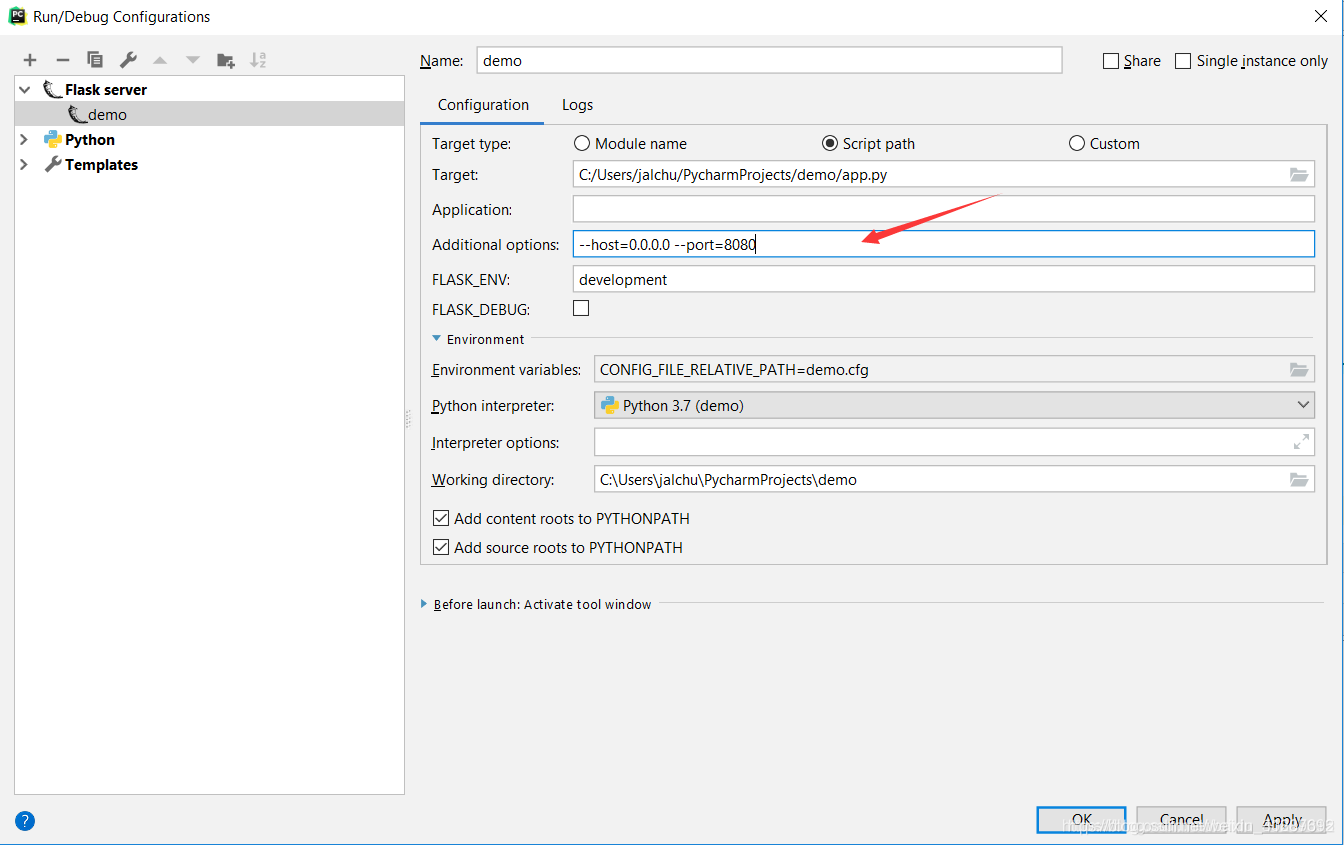Collapse Flask server tree node

pyautogui.click(x=25, y=89)
